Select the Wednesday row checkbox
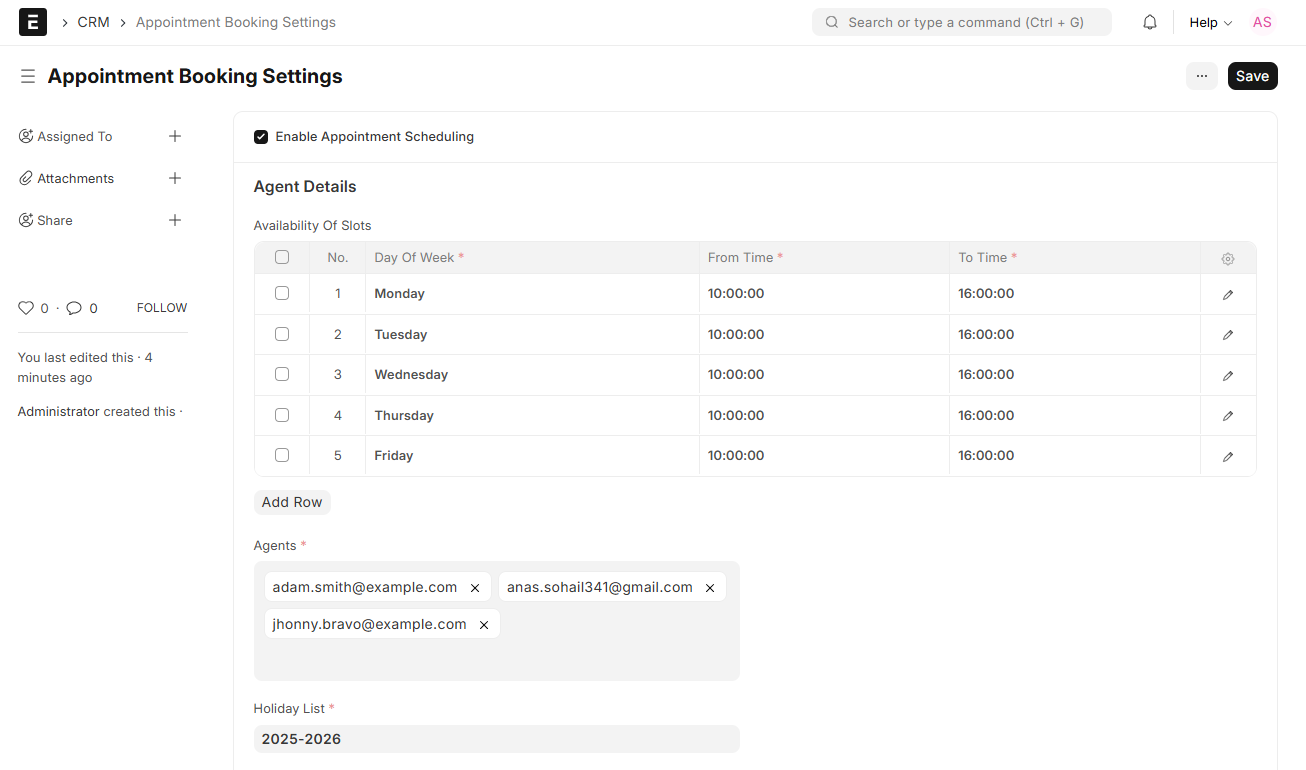 (x=282, y=374)
